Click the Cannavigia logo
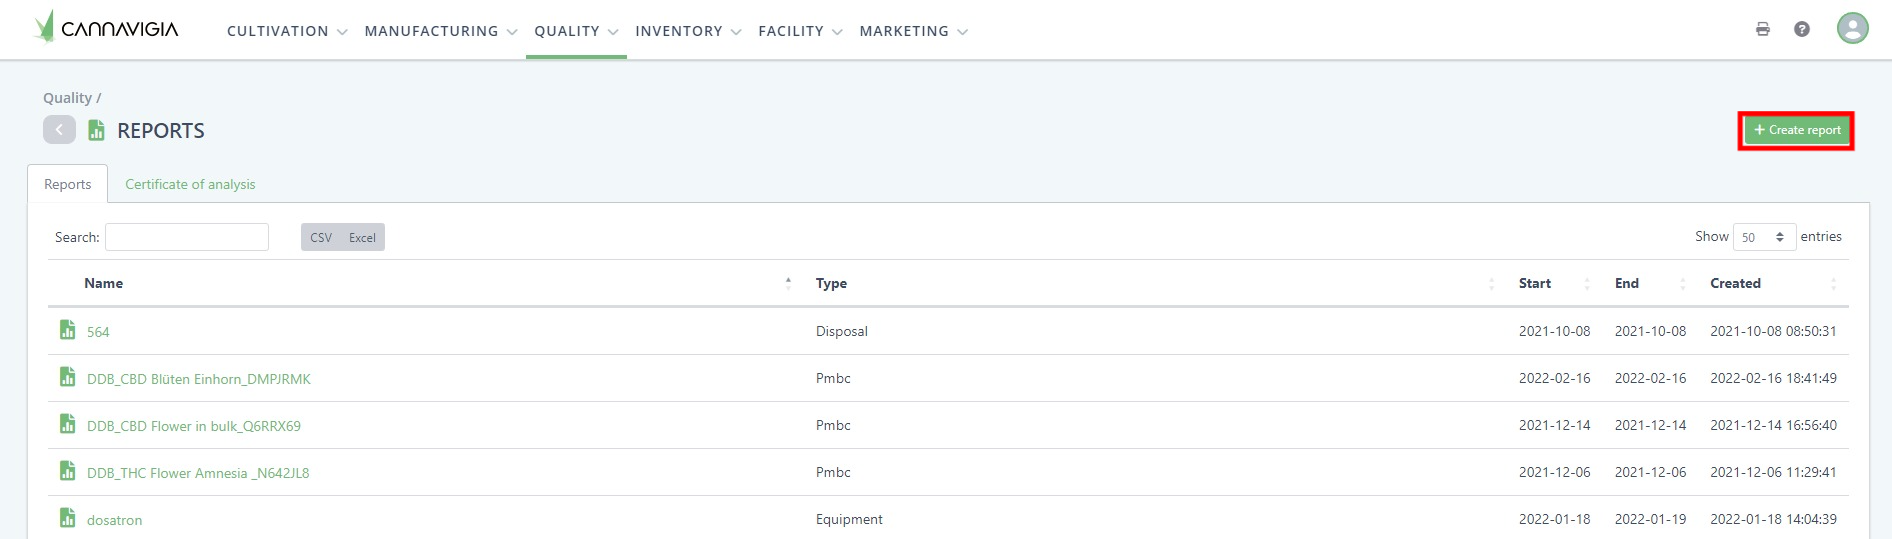This screenshot has height=539, width=1892. point(107,28)
